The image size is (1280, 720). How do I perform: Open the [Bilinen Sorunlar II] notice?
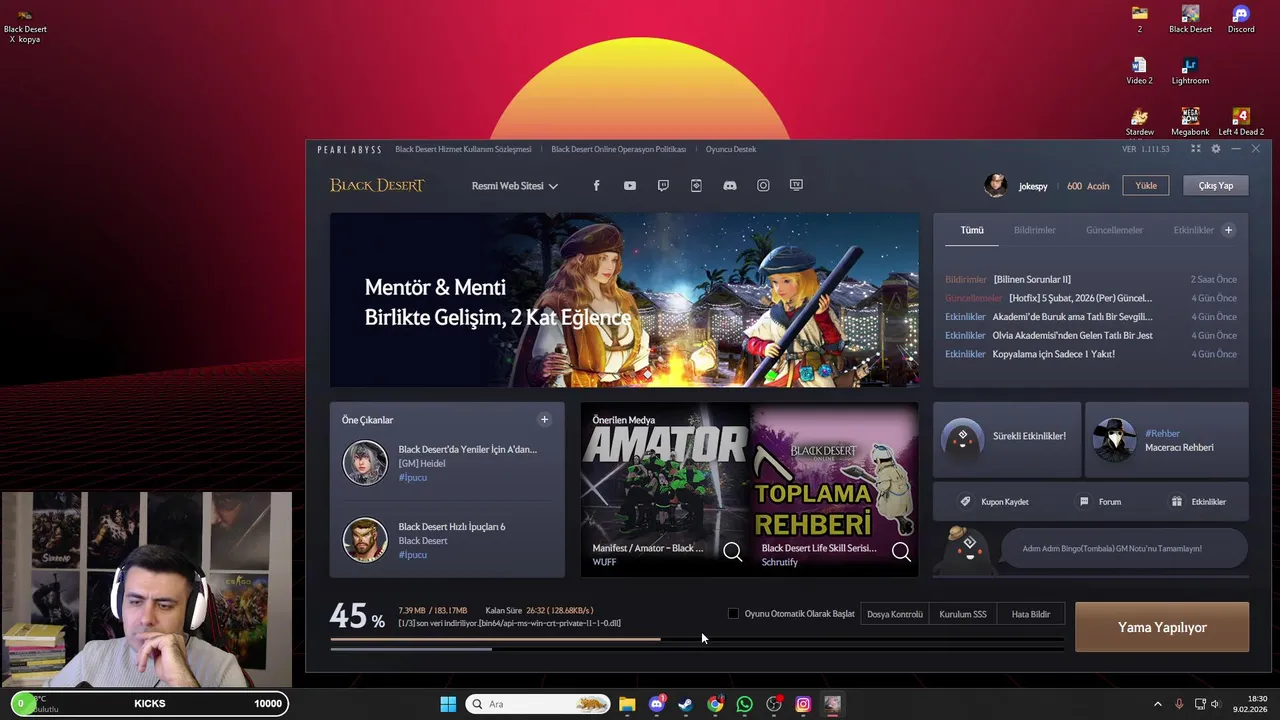click(1032, 280)
